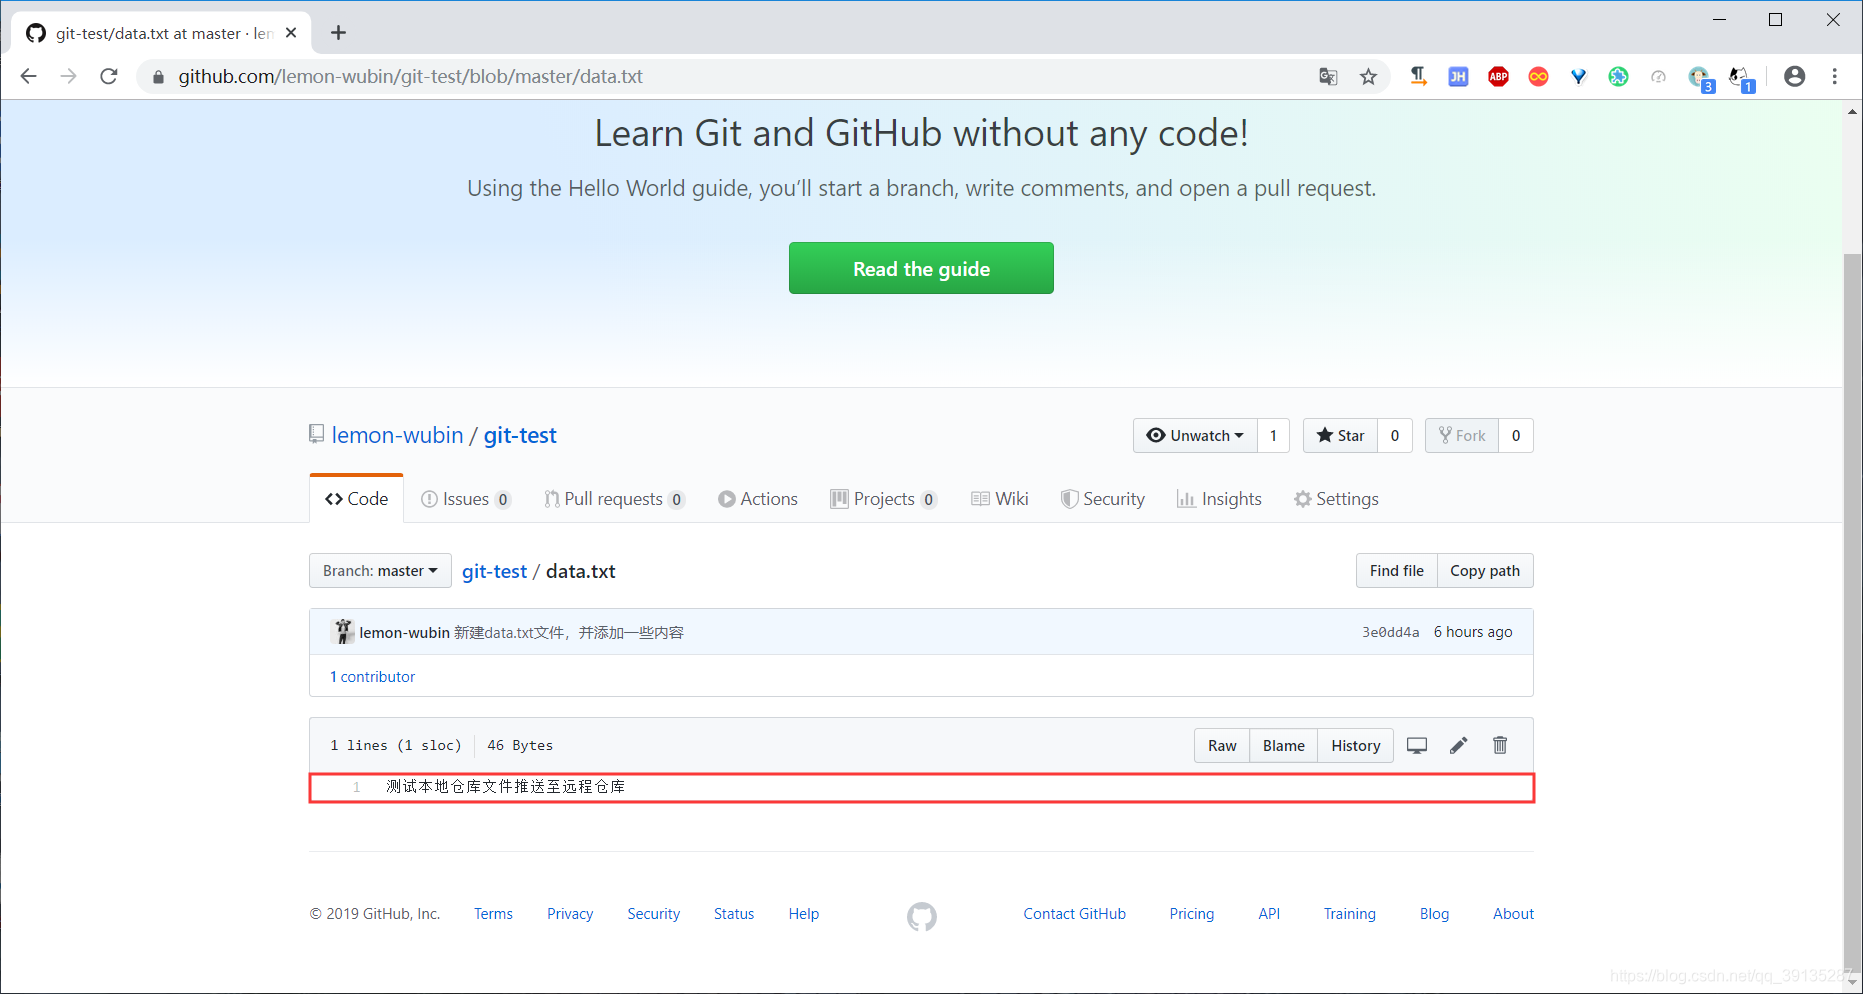Open the Terms footer link

click(x=493, y=914)
